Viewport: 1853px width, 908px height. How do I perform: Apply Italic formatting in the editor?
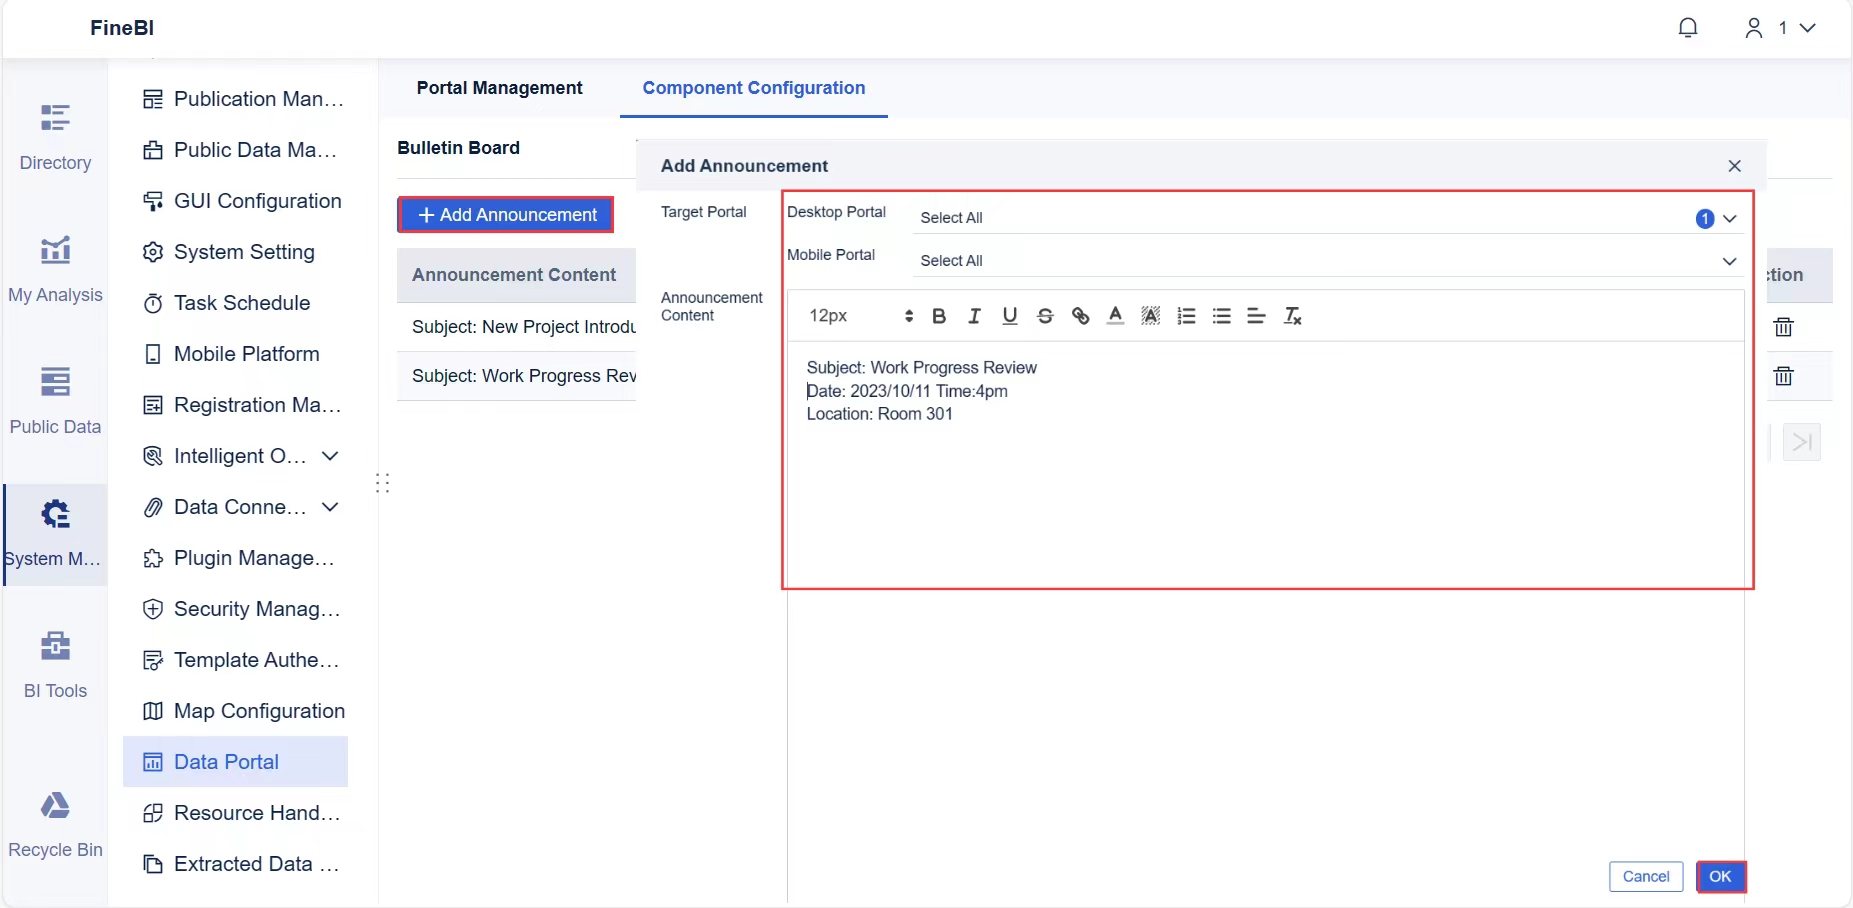(x=973, y=316)
